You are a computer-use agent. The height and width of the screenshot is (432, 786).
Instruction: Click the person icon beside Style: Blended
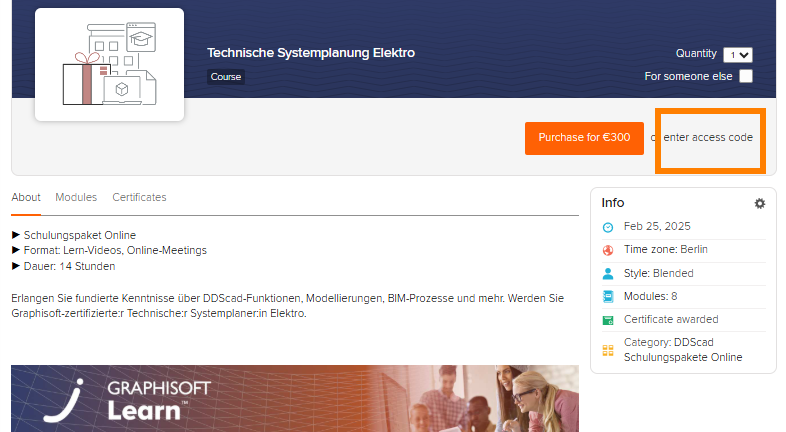[x=608, y=273]
